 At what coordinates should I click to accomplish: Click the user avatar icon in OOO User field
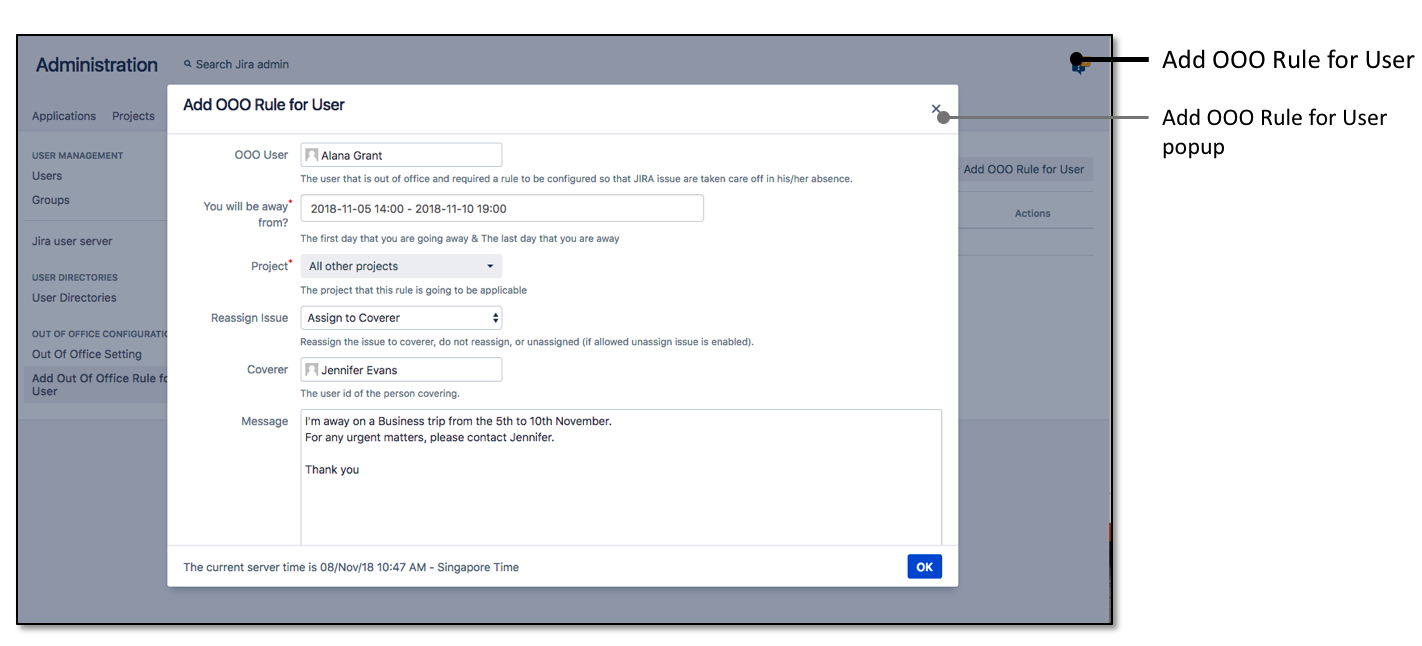pyautogui.click(x=312, y=154)
